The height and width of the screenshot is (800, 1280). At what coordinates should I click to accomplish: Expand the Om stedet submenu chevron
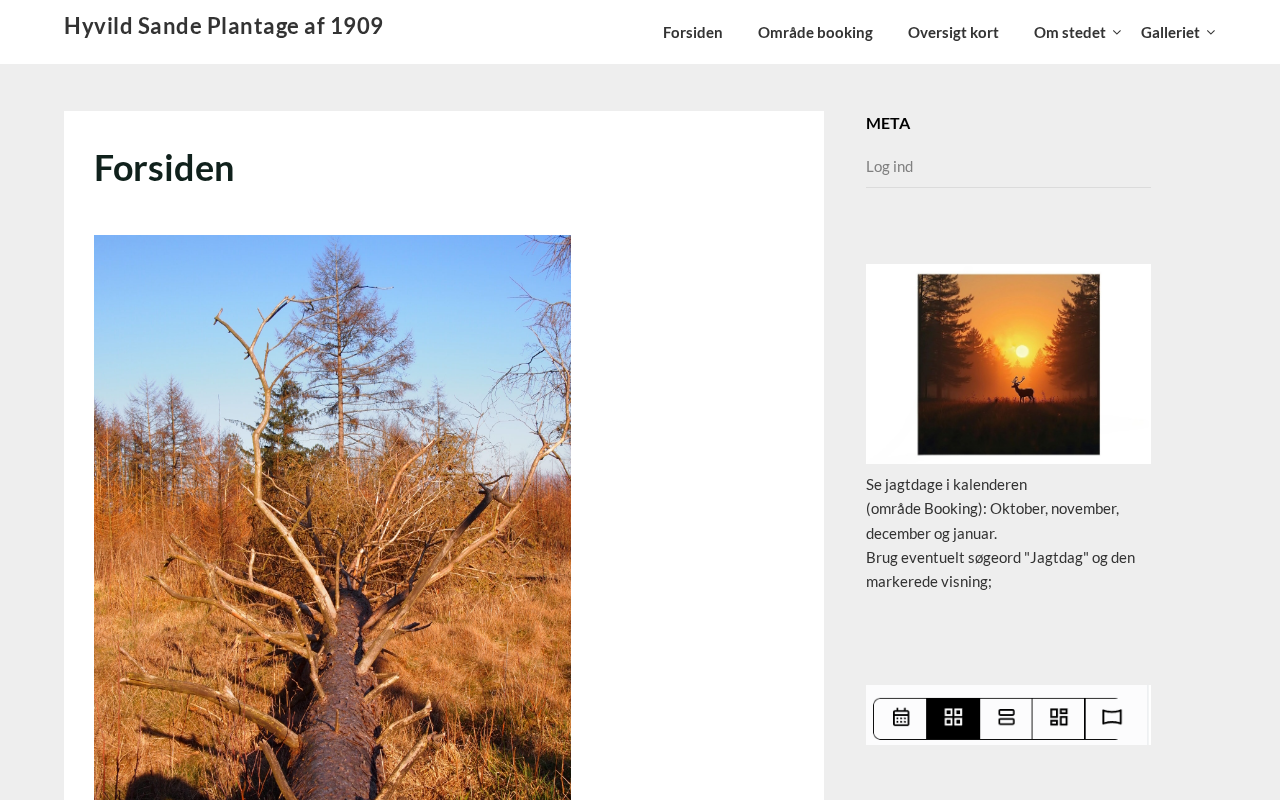pos(1117,32)
